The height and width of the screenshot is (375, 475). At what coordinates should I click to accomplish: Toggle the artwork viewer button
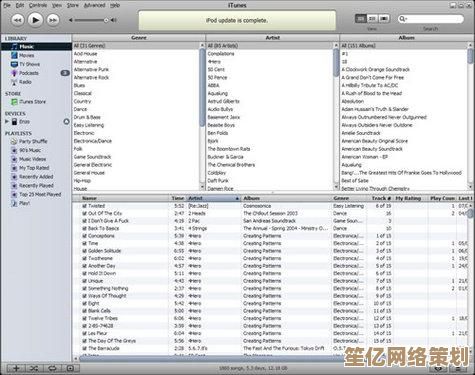click(70, 368)
